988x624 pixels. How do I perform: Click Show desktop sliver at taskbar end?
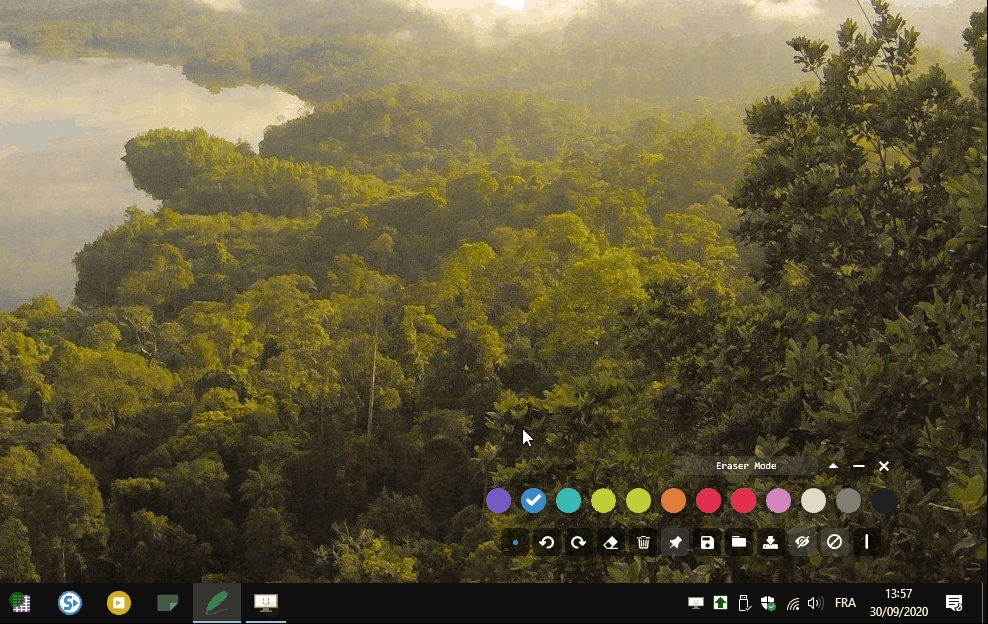coord(984,603)
